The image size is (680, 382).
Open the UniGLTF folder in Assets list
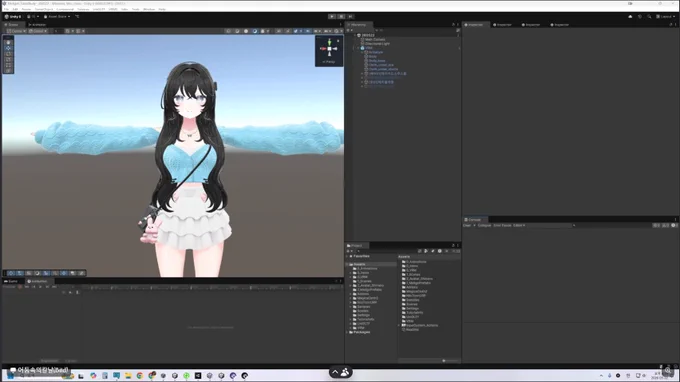[x=412, y=317]
